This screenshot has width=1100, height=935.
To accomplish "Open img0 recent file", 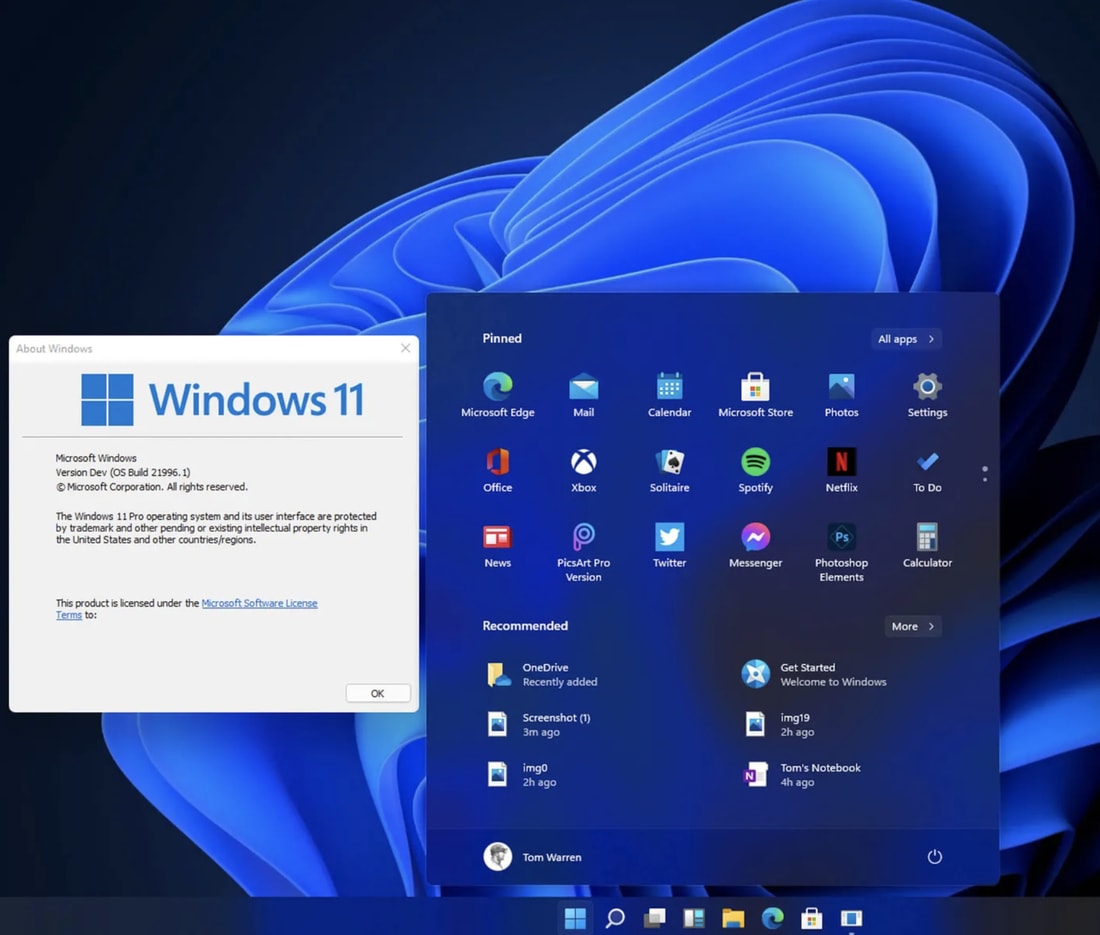I will point(522,775).
